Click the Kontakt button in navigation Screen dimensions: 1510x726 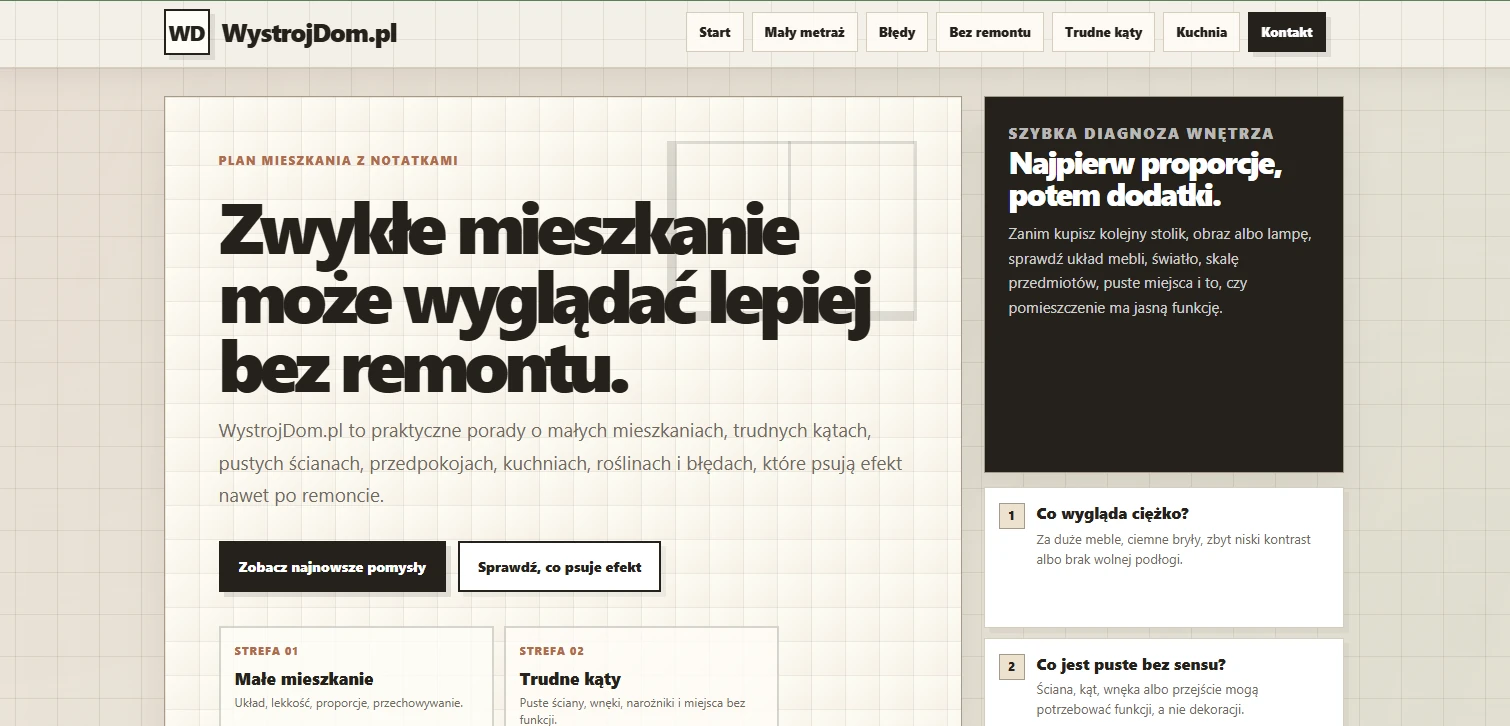click(x=1286, y=32)
